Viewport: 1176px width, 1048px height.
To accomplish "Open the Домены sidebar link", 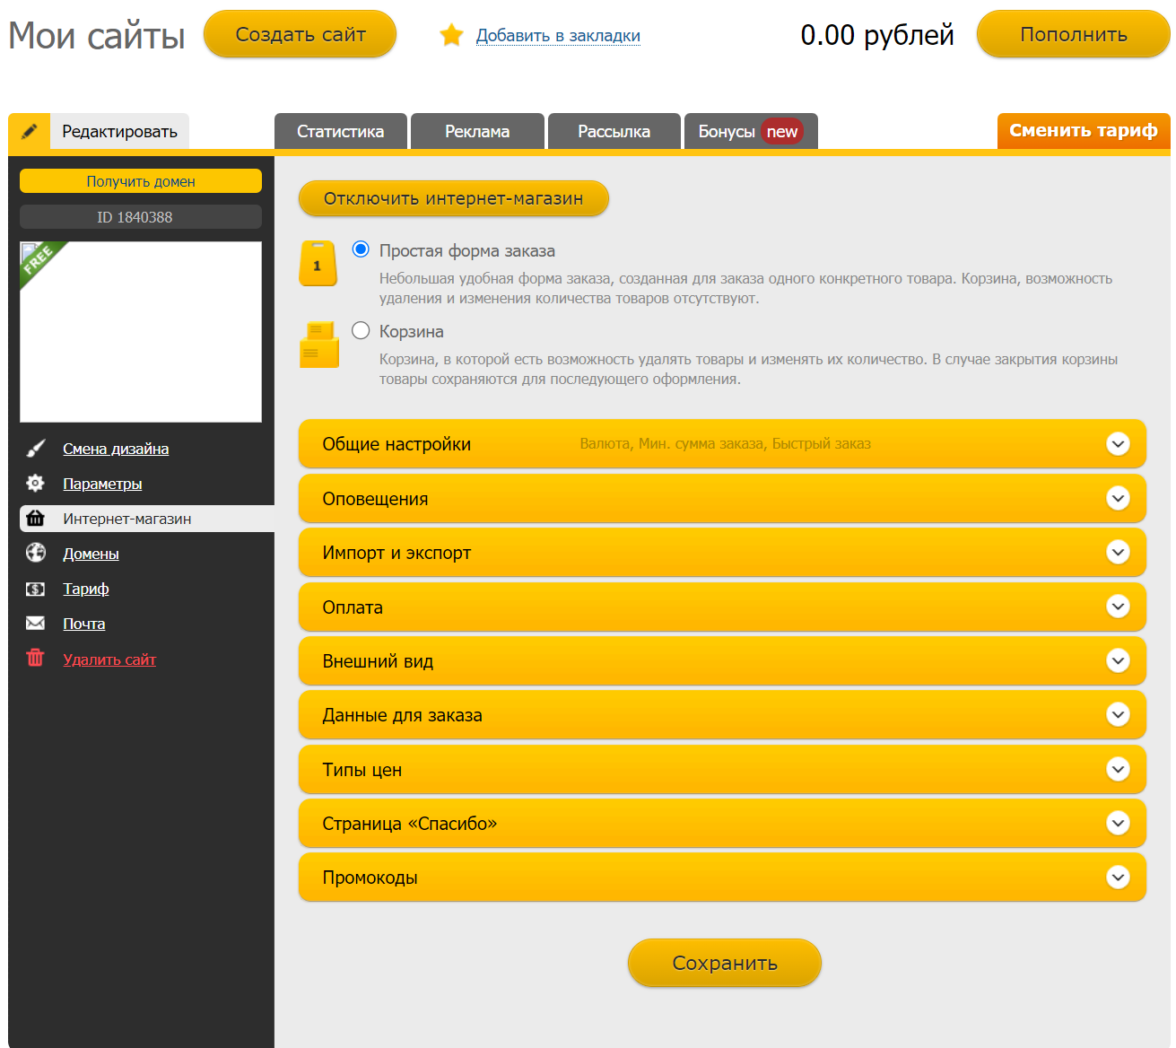I will [91, 554].
